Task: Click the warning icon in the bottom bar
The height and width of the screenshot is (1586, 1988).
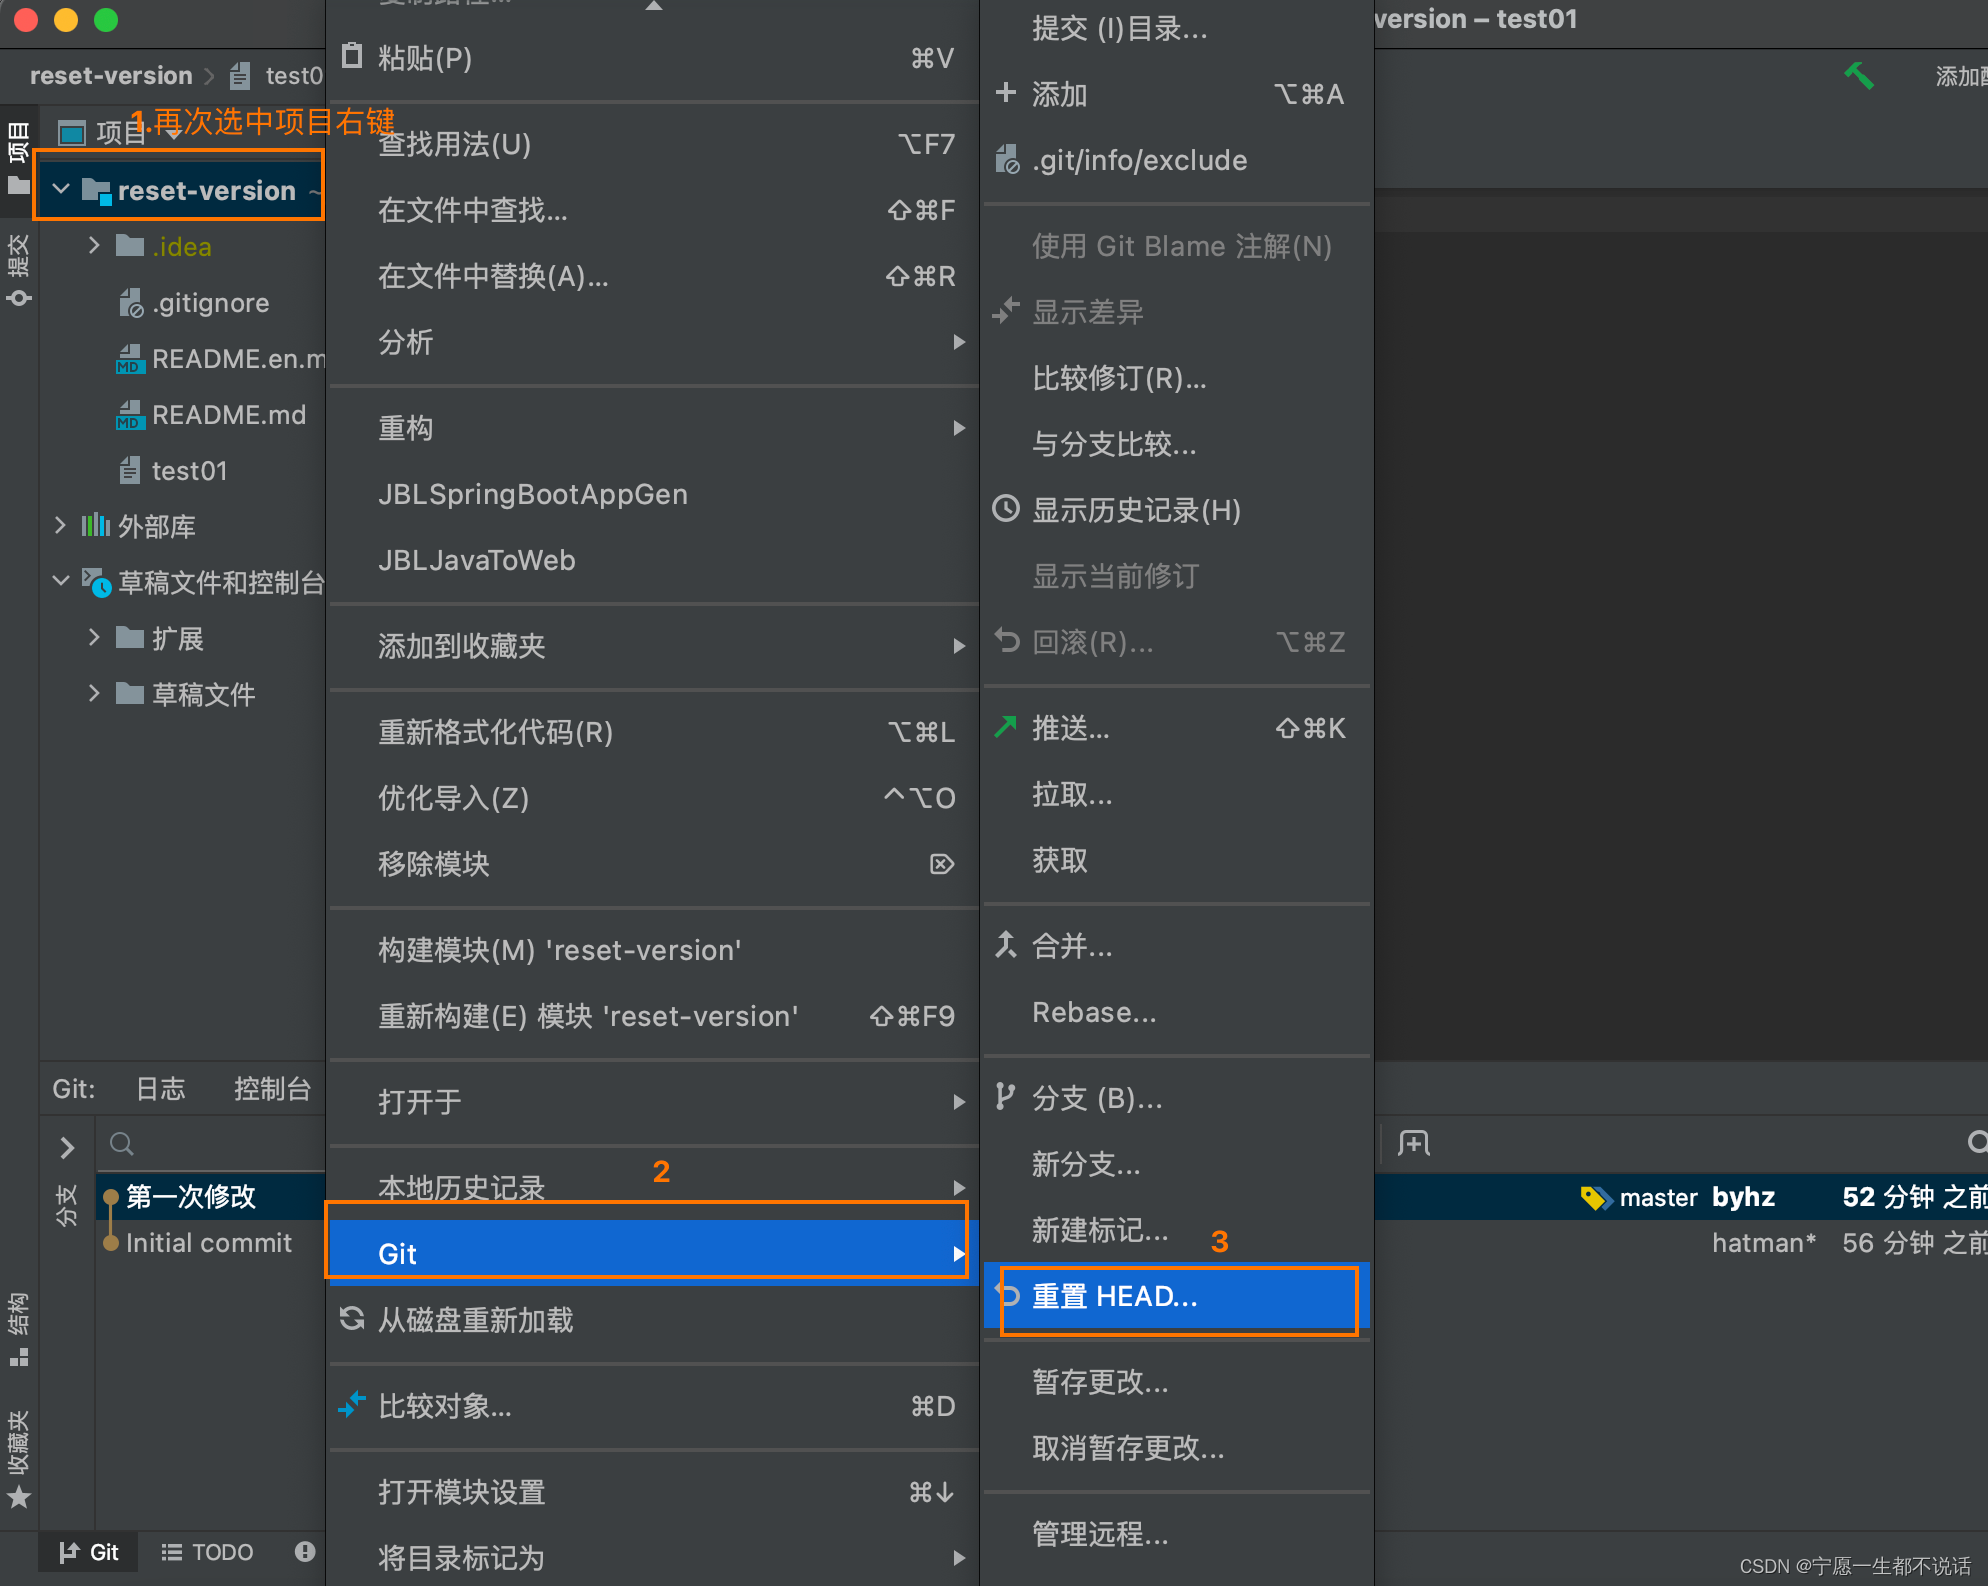Action: click(305, 1551)
